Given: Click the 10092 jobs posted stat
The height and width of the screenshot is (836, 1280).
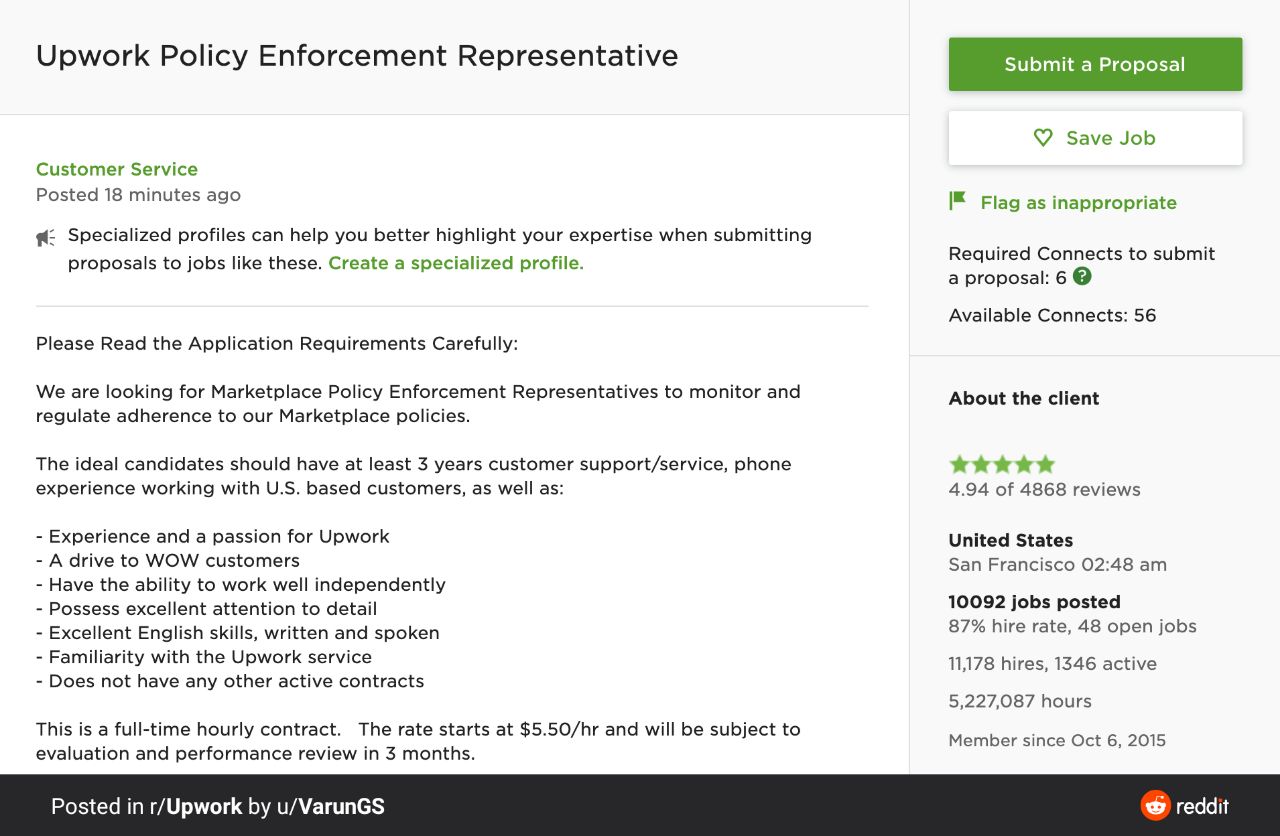Looking at the screenshot, I should (x=1034, y=602).
